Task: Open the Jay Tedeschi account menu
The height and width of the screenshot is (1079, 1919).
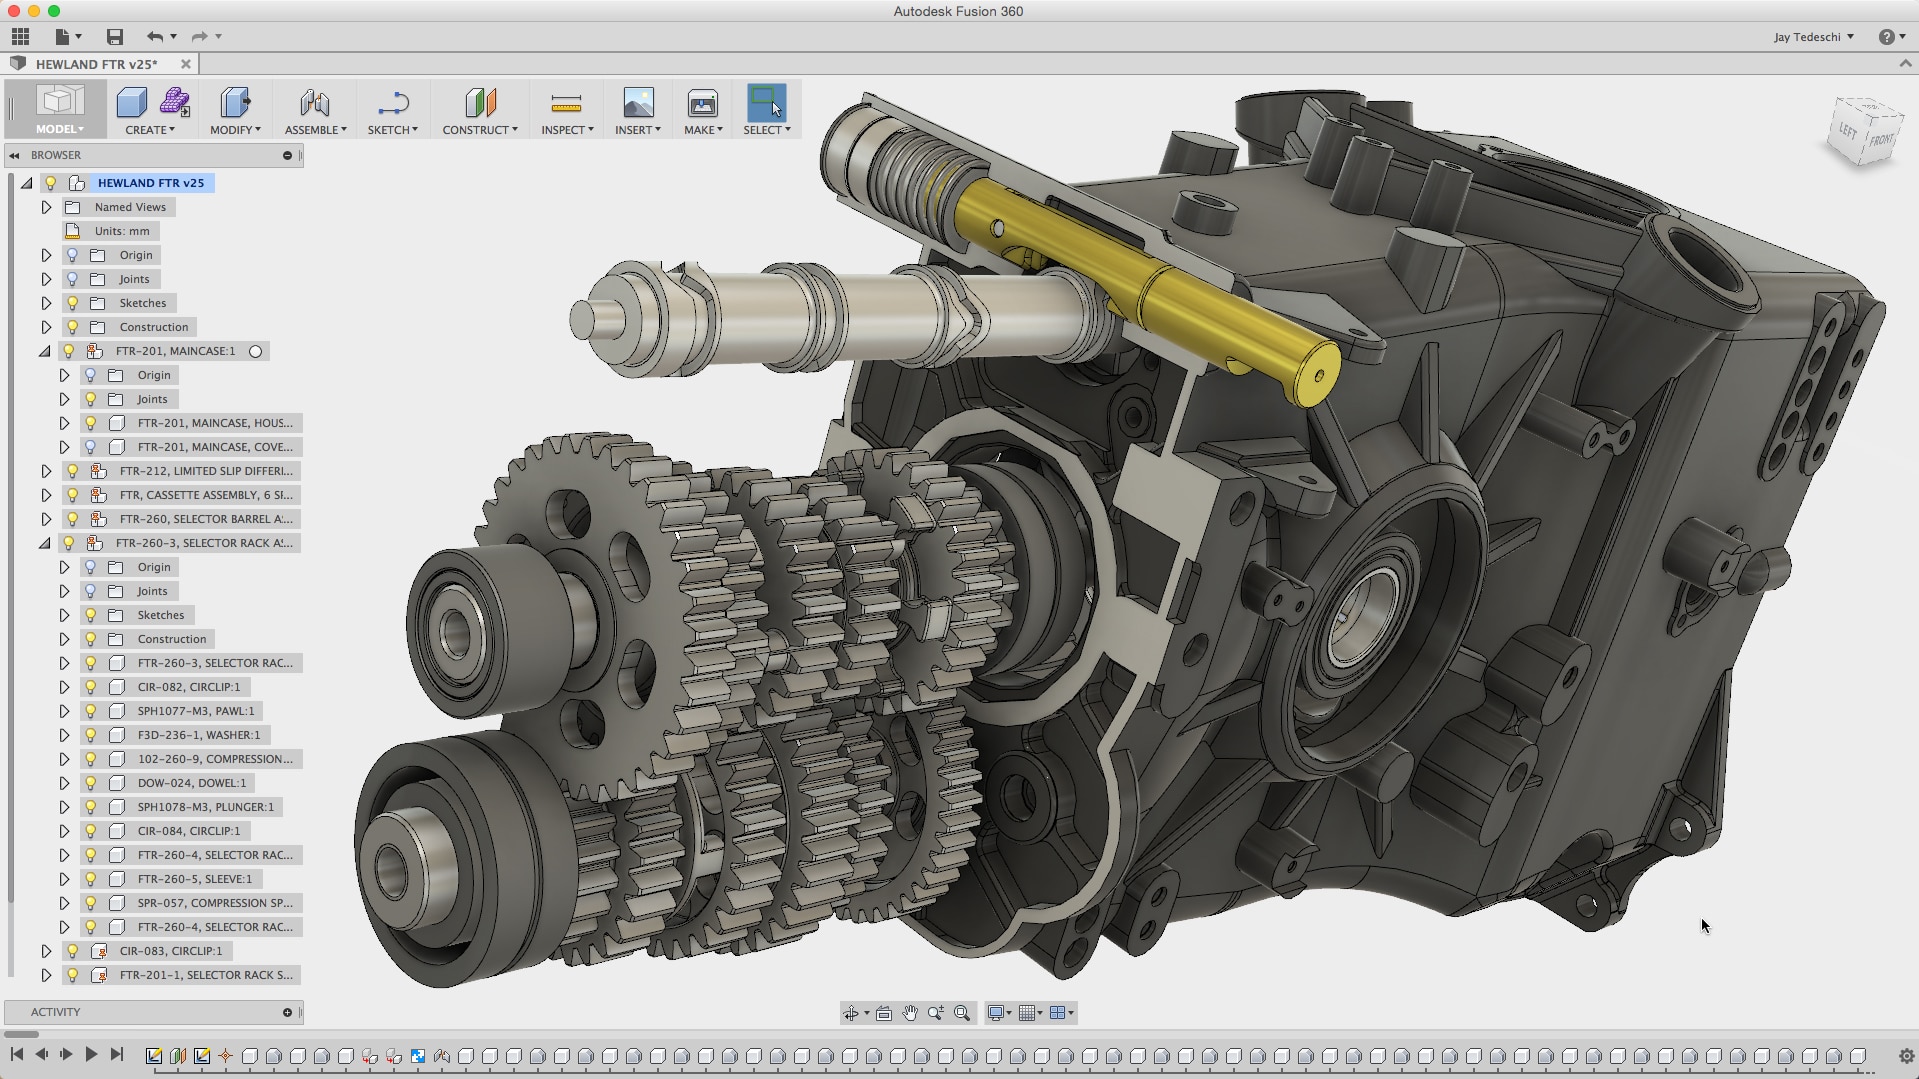Action: click(x=1807, y=36)
